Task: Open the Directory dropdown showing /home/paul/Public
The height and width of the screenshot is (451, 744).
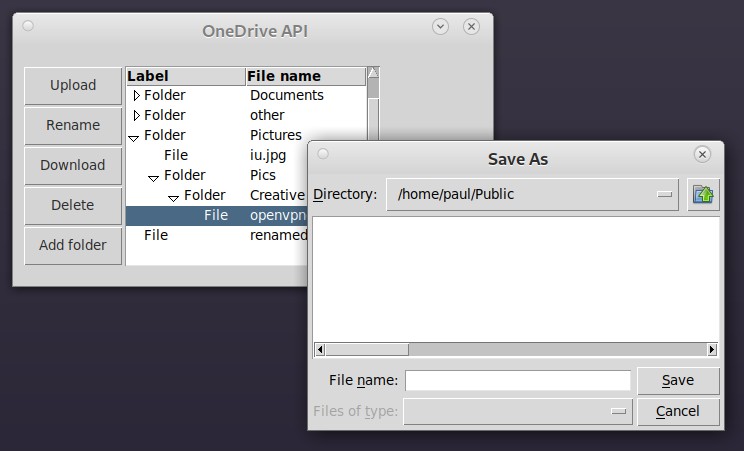Action: tap(532, 195)
